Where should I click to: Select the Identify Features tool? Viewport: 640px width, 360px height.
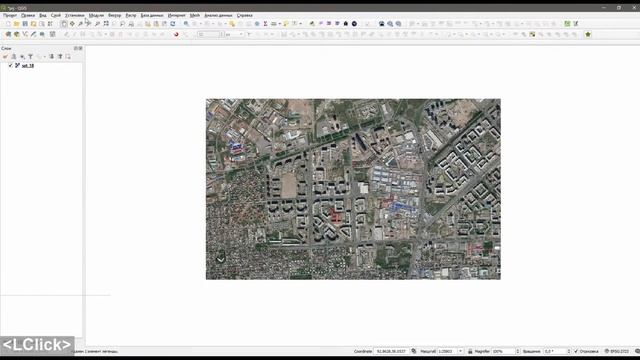pos(187,24)
